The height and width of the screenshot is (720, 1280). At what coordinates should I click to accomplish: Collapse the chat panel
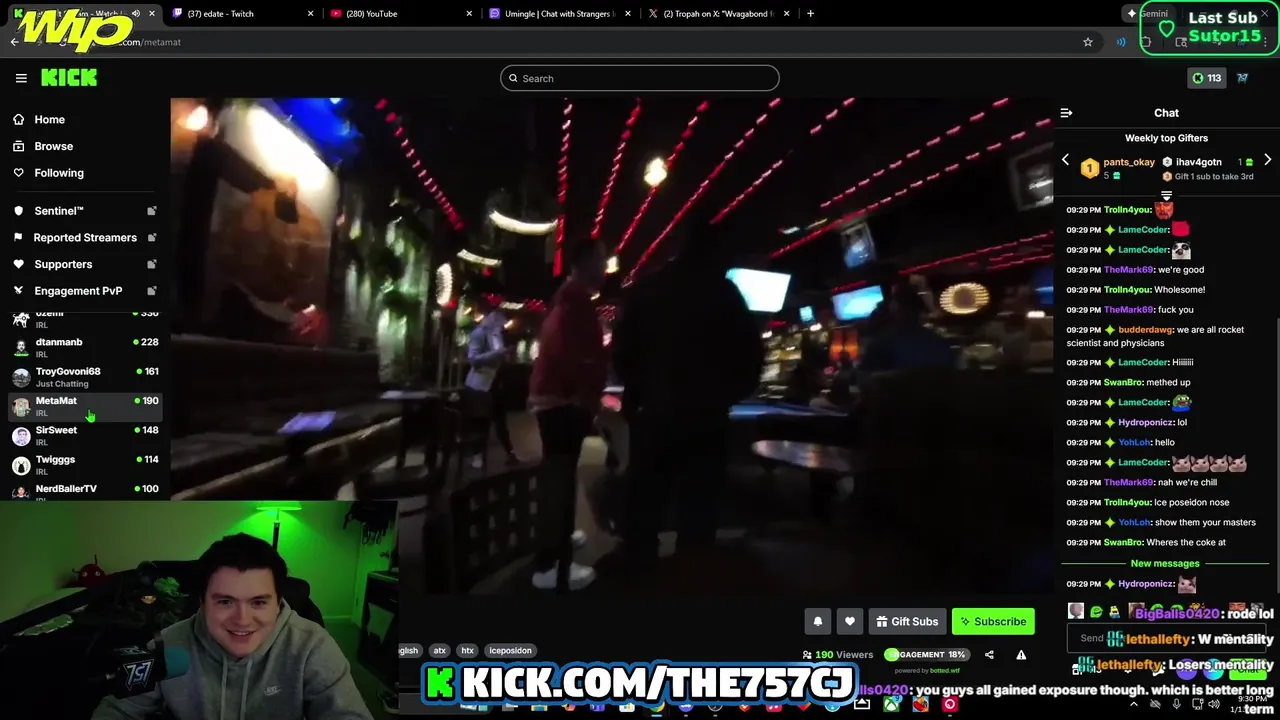tap(1066, 113)
